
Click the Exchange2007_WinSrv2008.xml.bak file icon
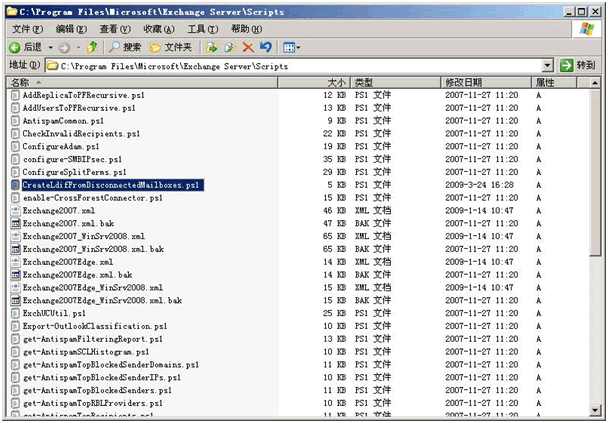[15, 249]
